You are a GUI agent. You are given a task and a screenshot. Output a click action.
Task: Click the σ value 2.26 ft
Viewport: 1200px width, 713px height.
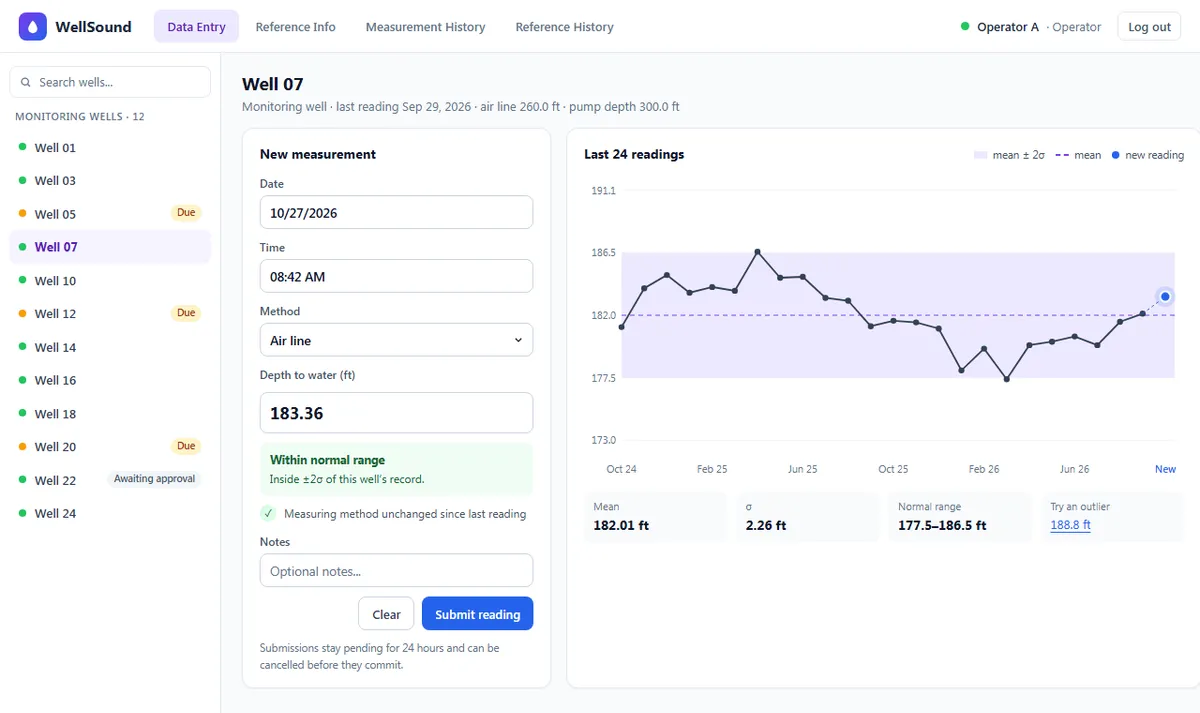coord(766,525)
